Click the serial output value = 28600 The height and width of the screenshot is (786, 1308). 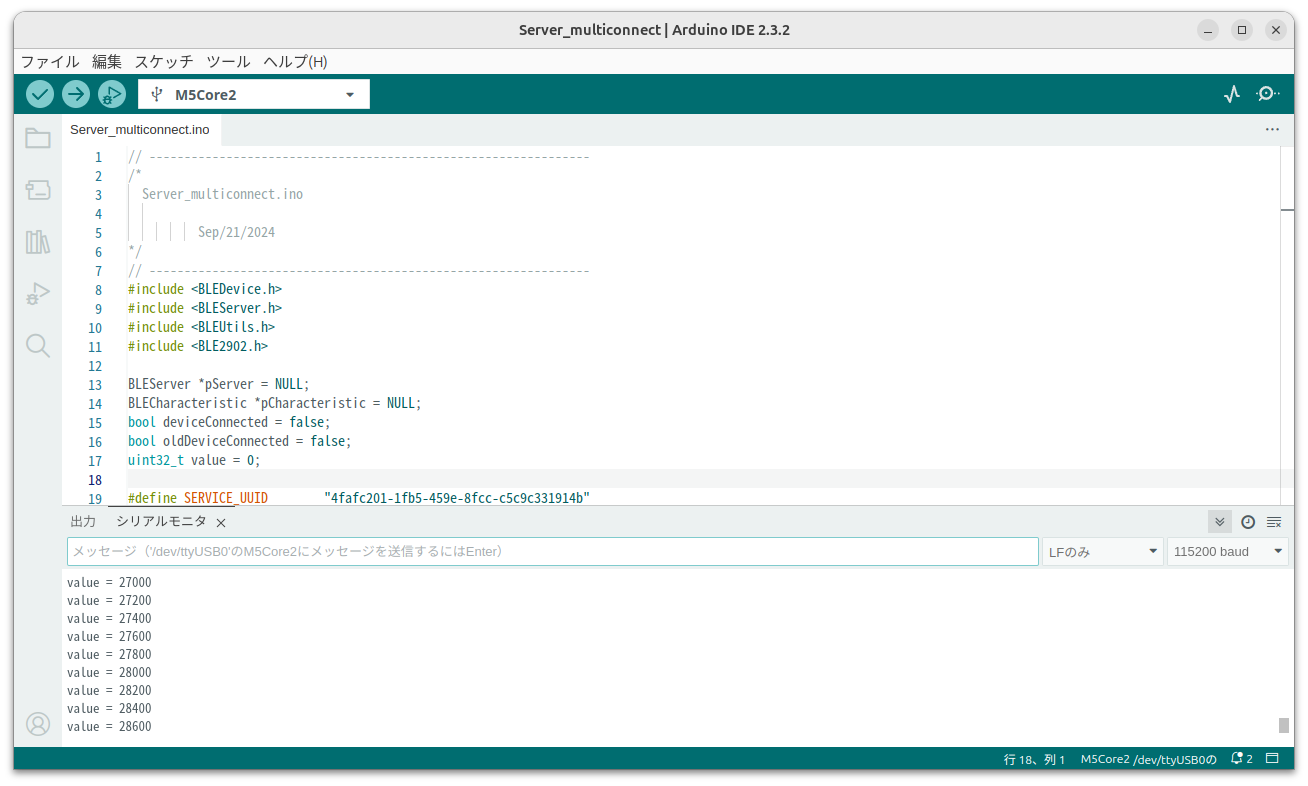pyautogui.click(x=109, y=726)
